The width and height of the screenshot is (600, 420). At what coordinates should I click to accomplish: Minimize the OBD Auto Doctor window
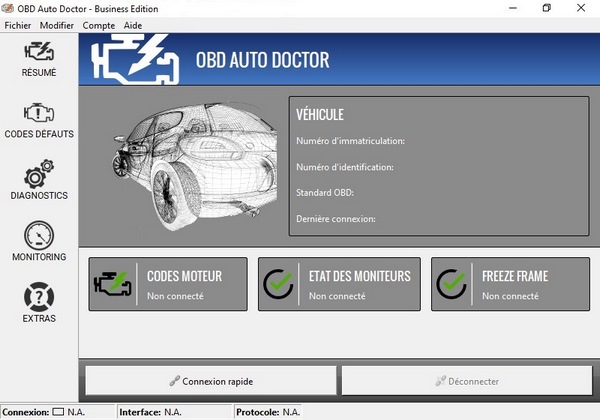(x=513, y=8)
